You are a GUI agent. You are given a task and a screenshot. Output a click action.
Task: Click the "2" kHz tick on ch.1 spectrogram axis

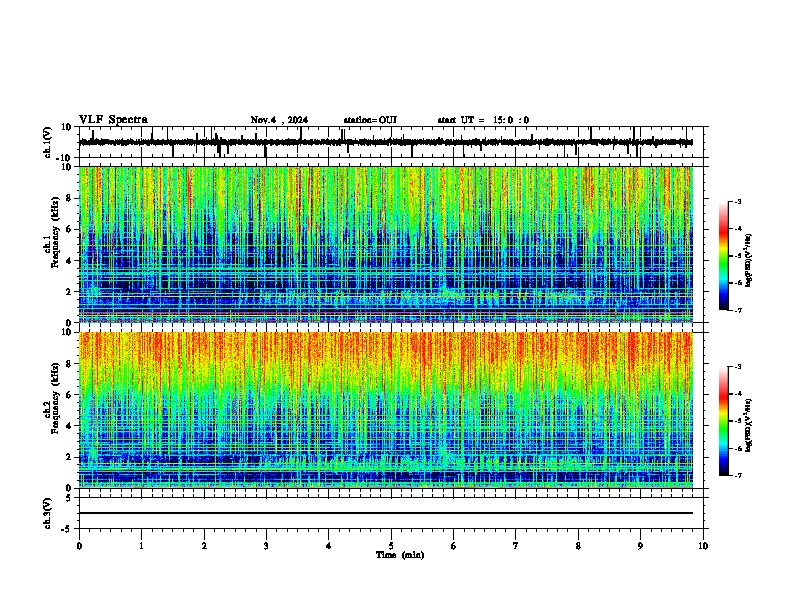[x=69, y=292]
